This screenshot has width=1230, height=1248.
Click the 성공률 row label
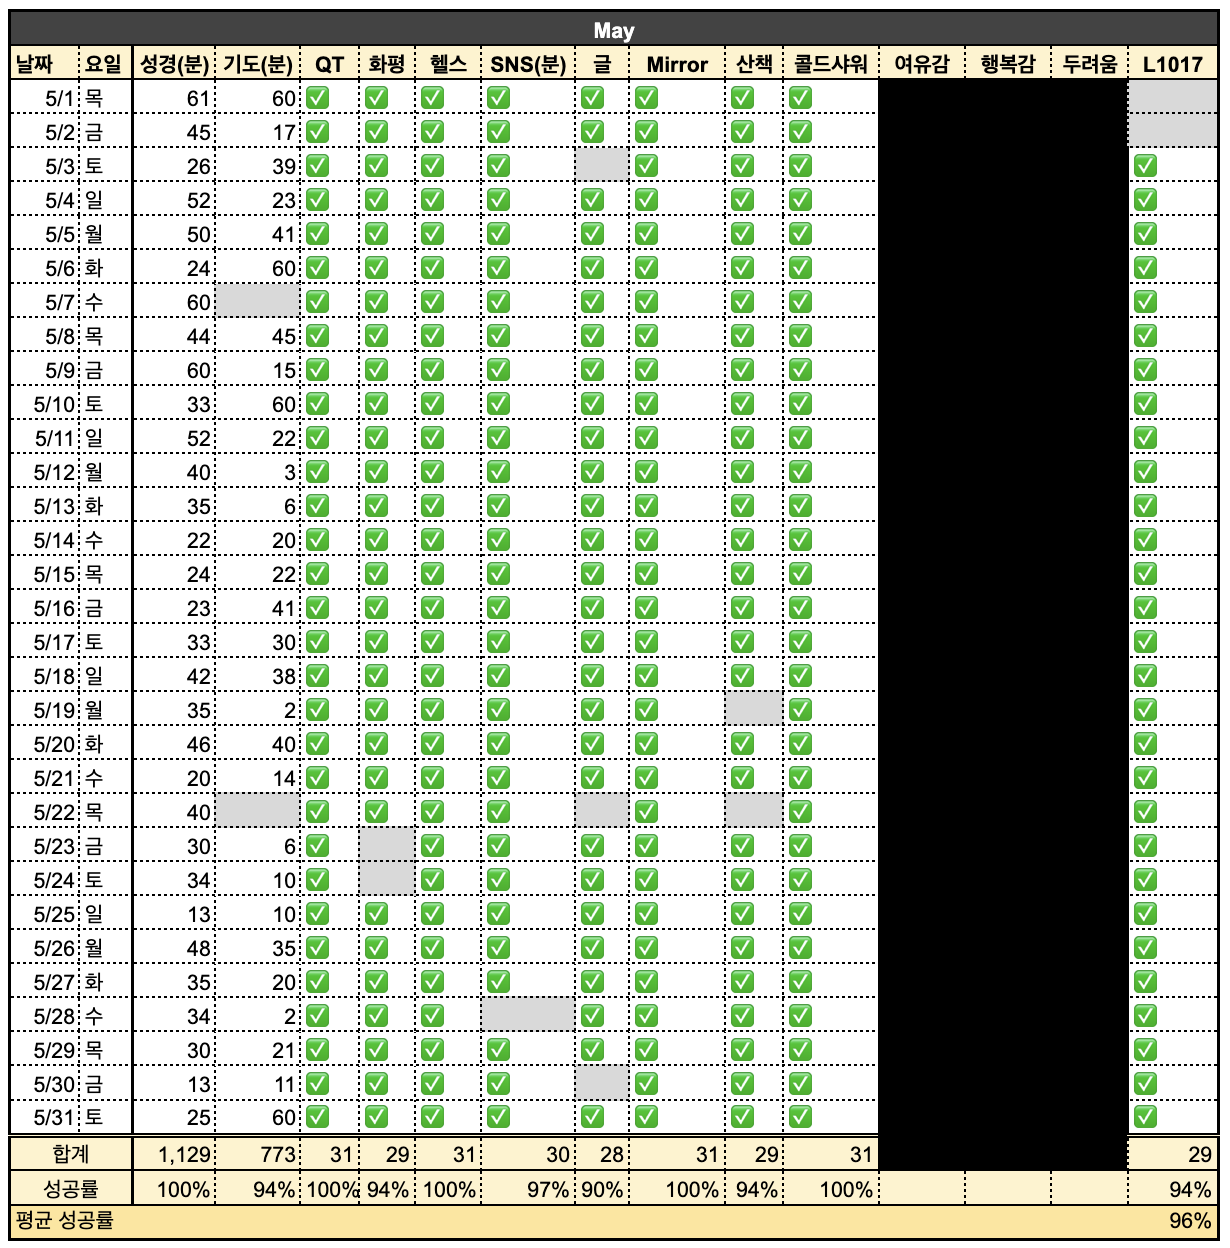pyautogui.click(x=70, y=1189)
